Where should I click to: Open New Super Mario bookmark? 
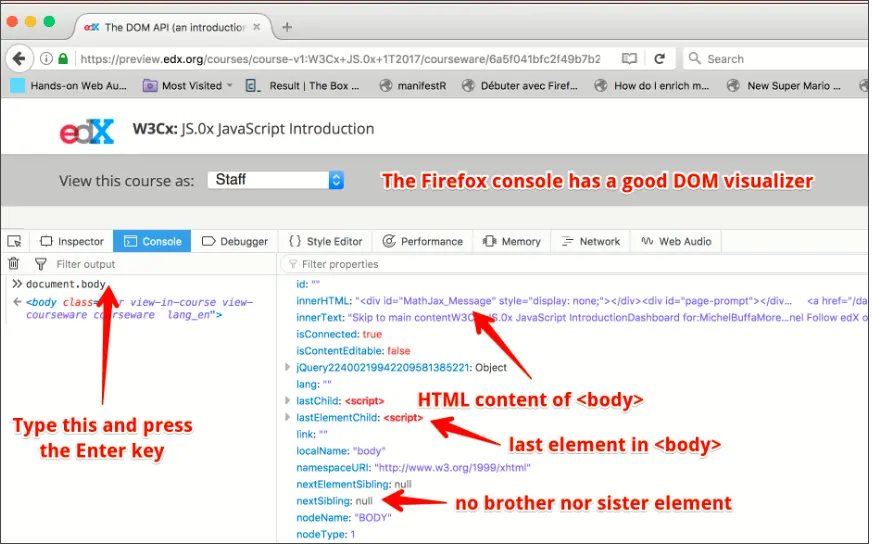785,86
